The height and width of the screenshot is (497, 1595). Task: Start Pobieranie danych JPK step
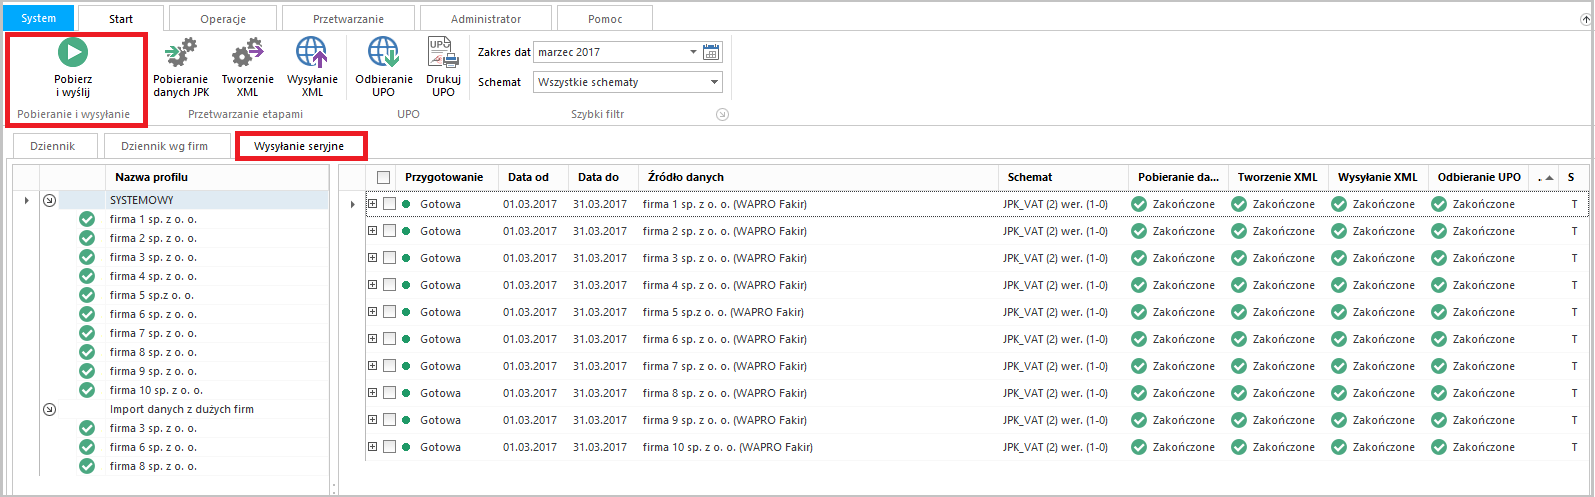[180, 53]
